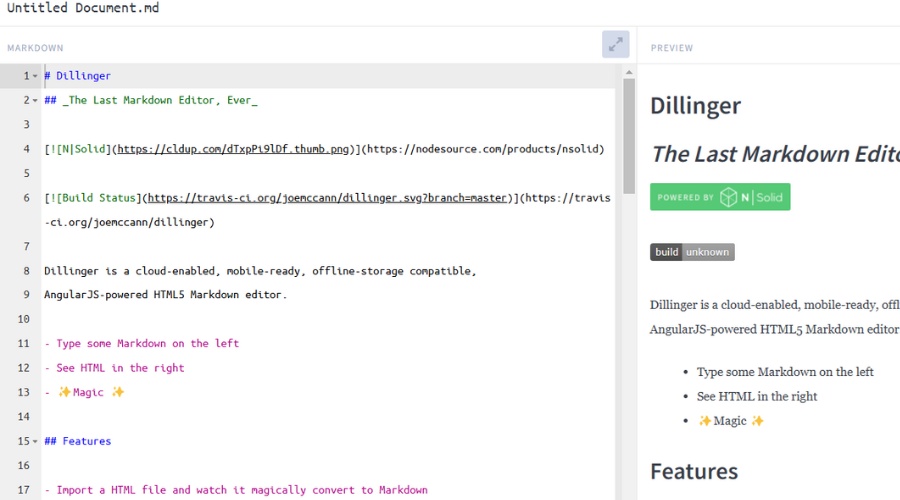Select the MARKDOWN panel header

pyautogui.click(x=35, y=48)
